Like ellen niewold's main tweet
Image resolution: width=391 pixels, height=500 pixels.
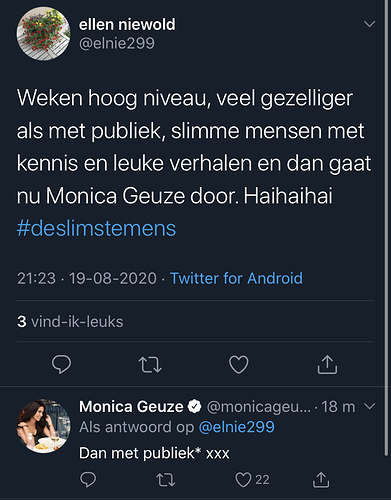pos(239,364)
